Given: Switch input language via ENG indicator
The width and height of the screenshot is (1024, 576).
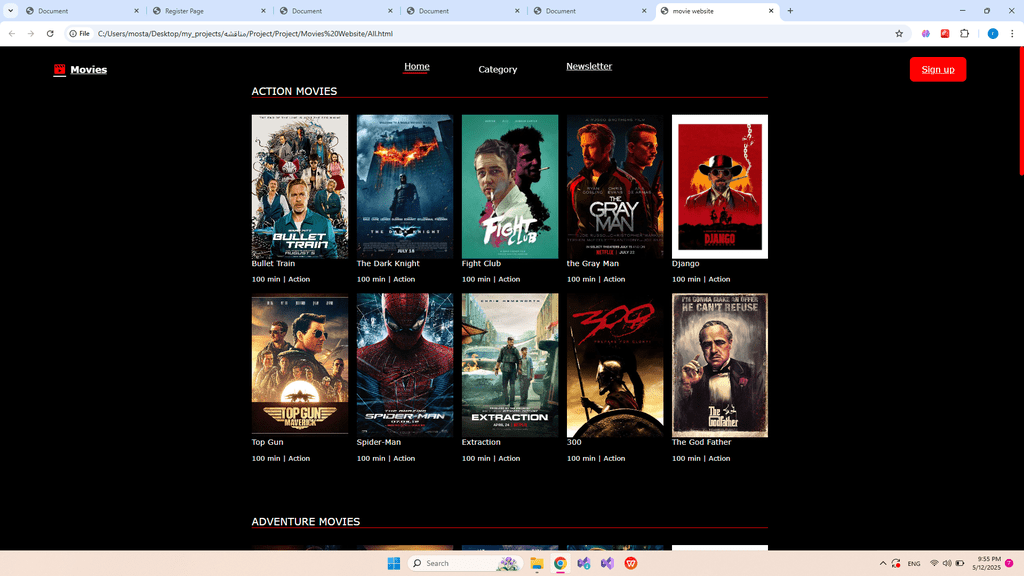Looking at the screenshot, I should 914,564.
